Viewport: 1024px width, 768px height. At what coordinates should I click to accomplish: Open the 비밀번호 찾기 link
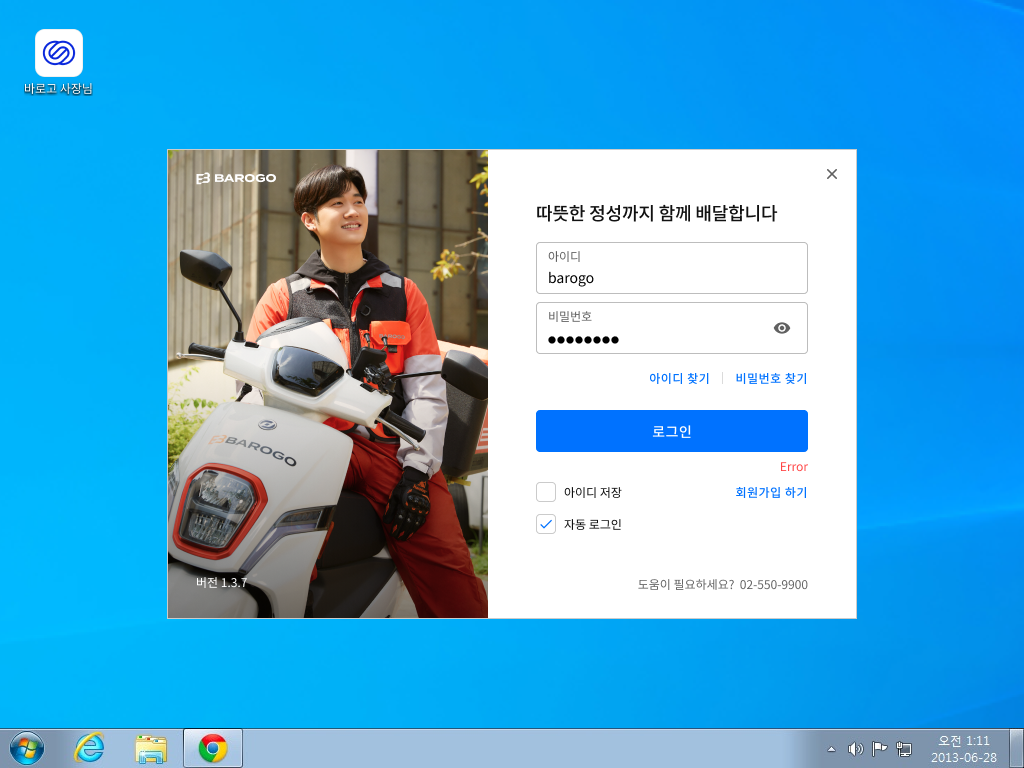(771, 378)
